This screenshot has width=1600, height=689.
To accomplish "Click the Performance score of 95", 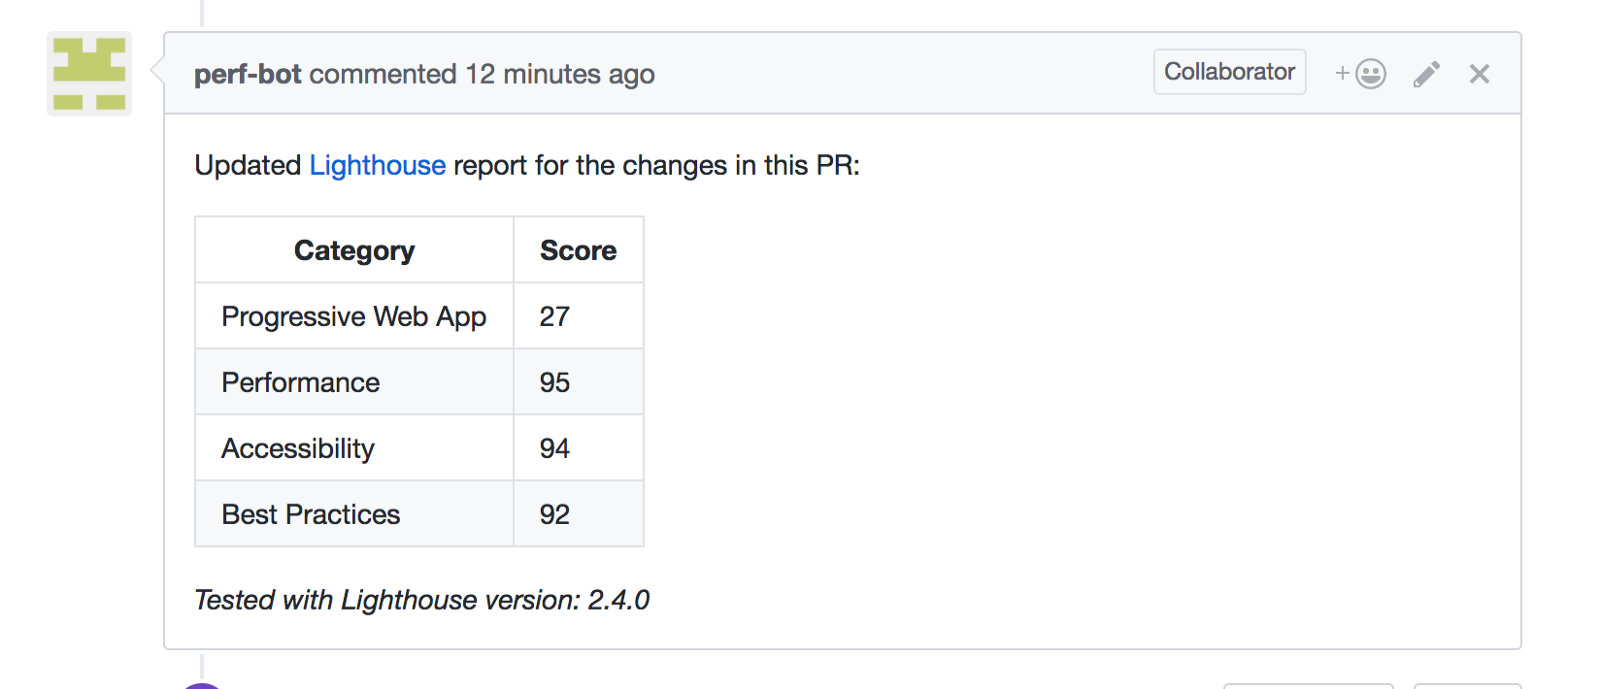I will coord(555,382).
